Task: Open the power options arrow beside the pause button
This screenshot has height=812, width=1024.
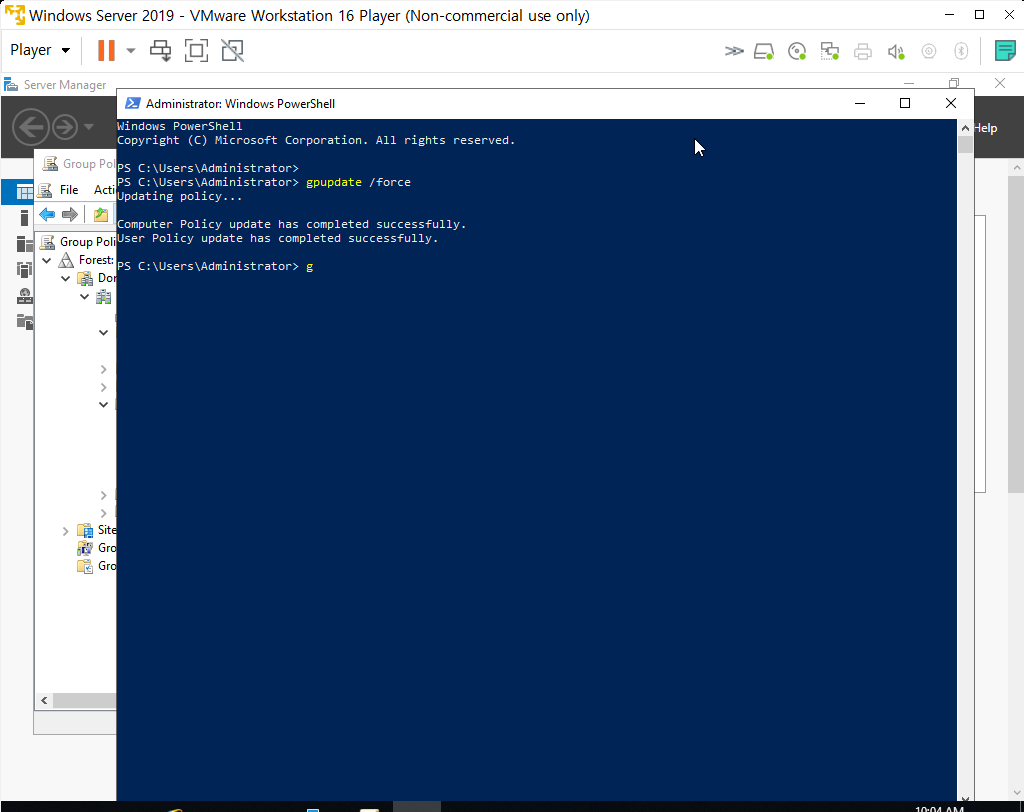Action: coord(131,50)
